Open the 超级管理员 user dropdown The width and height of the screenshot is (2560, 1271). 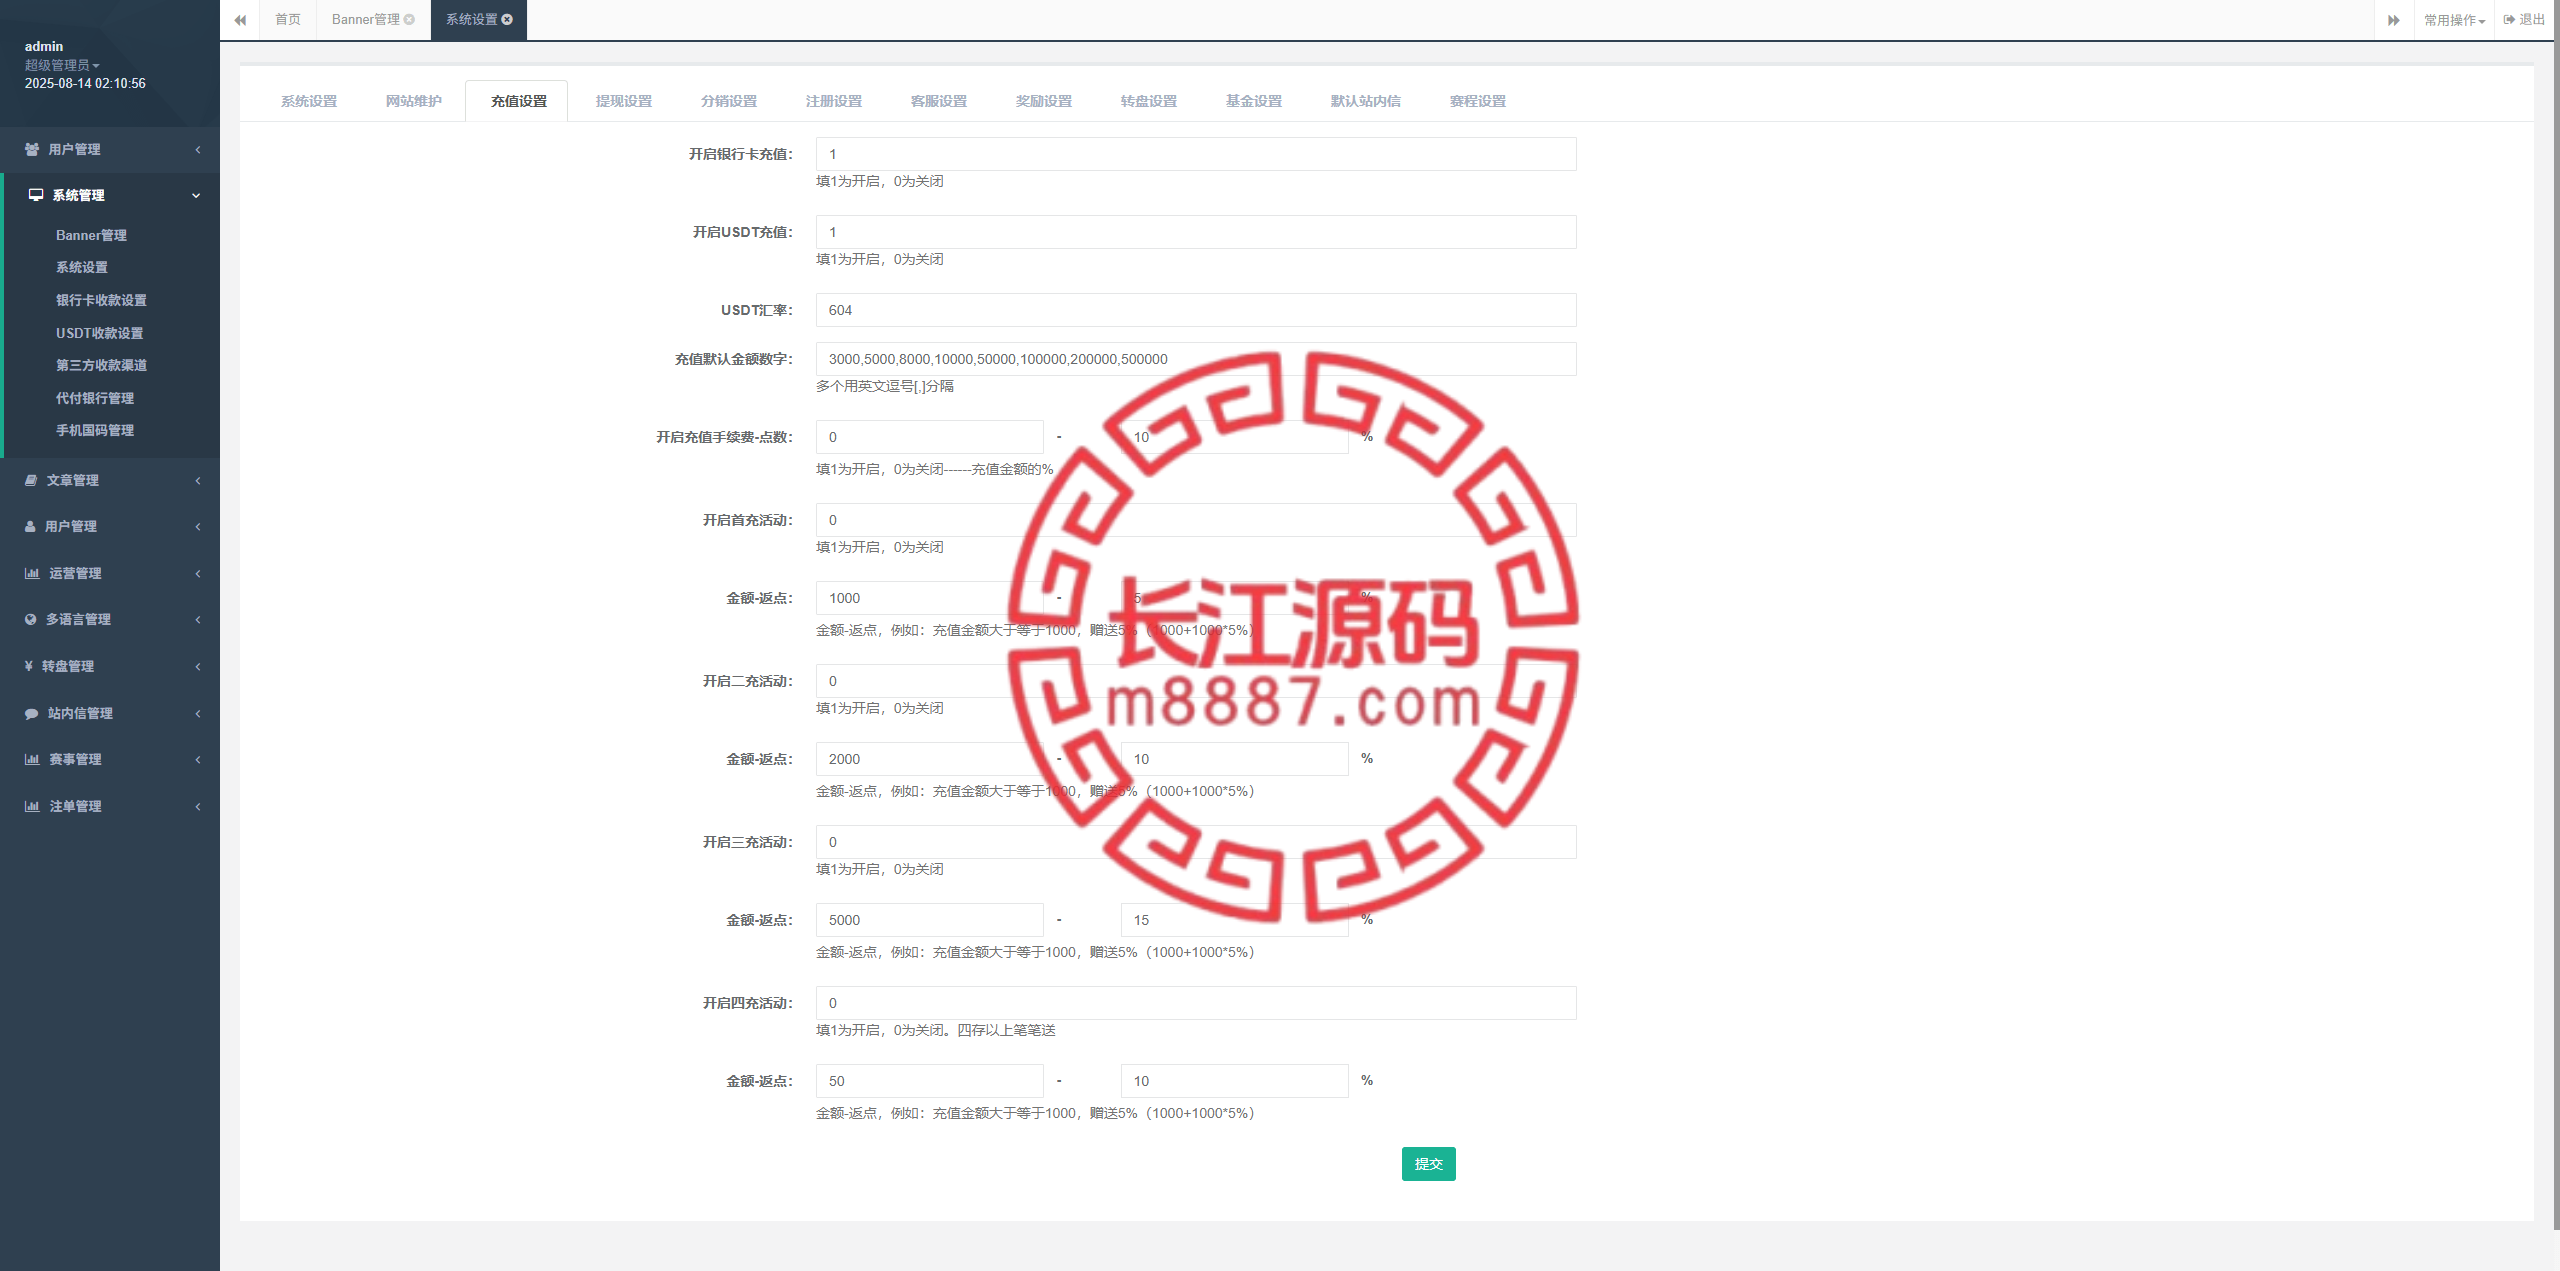[62, 65]
